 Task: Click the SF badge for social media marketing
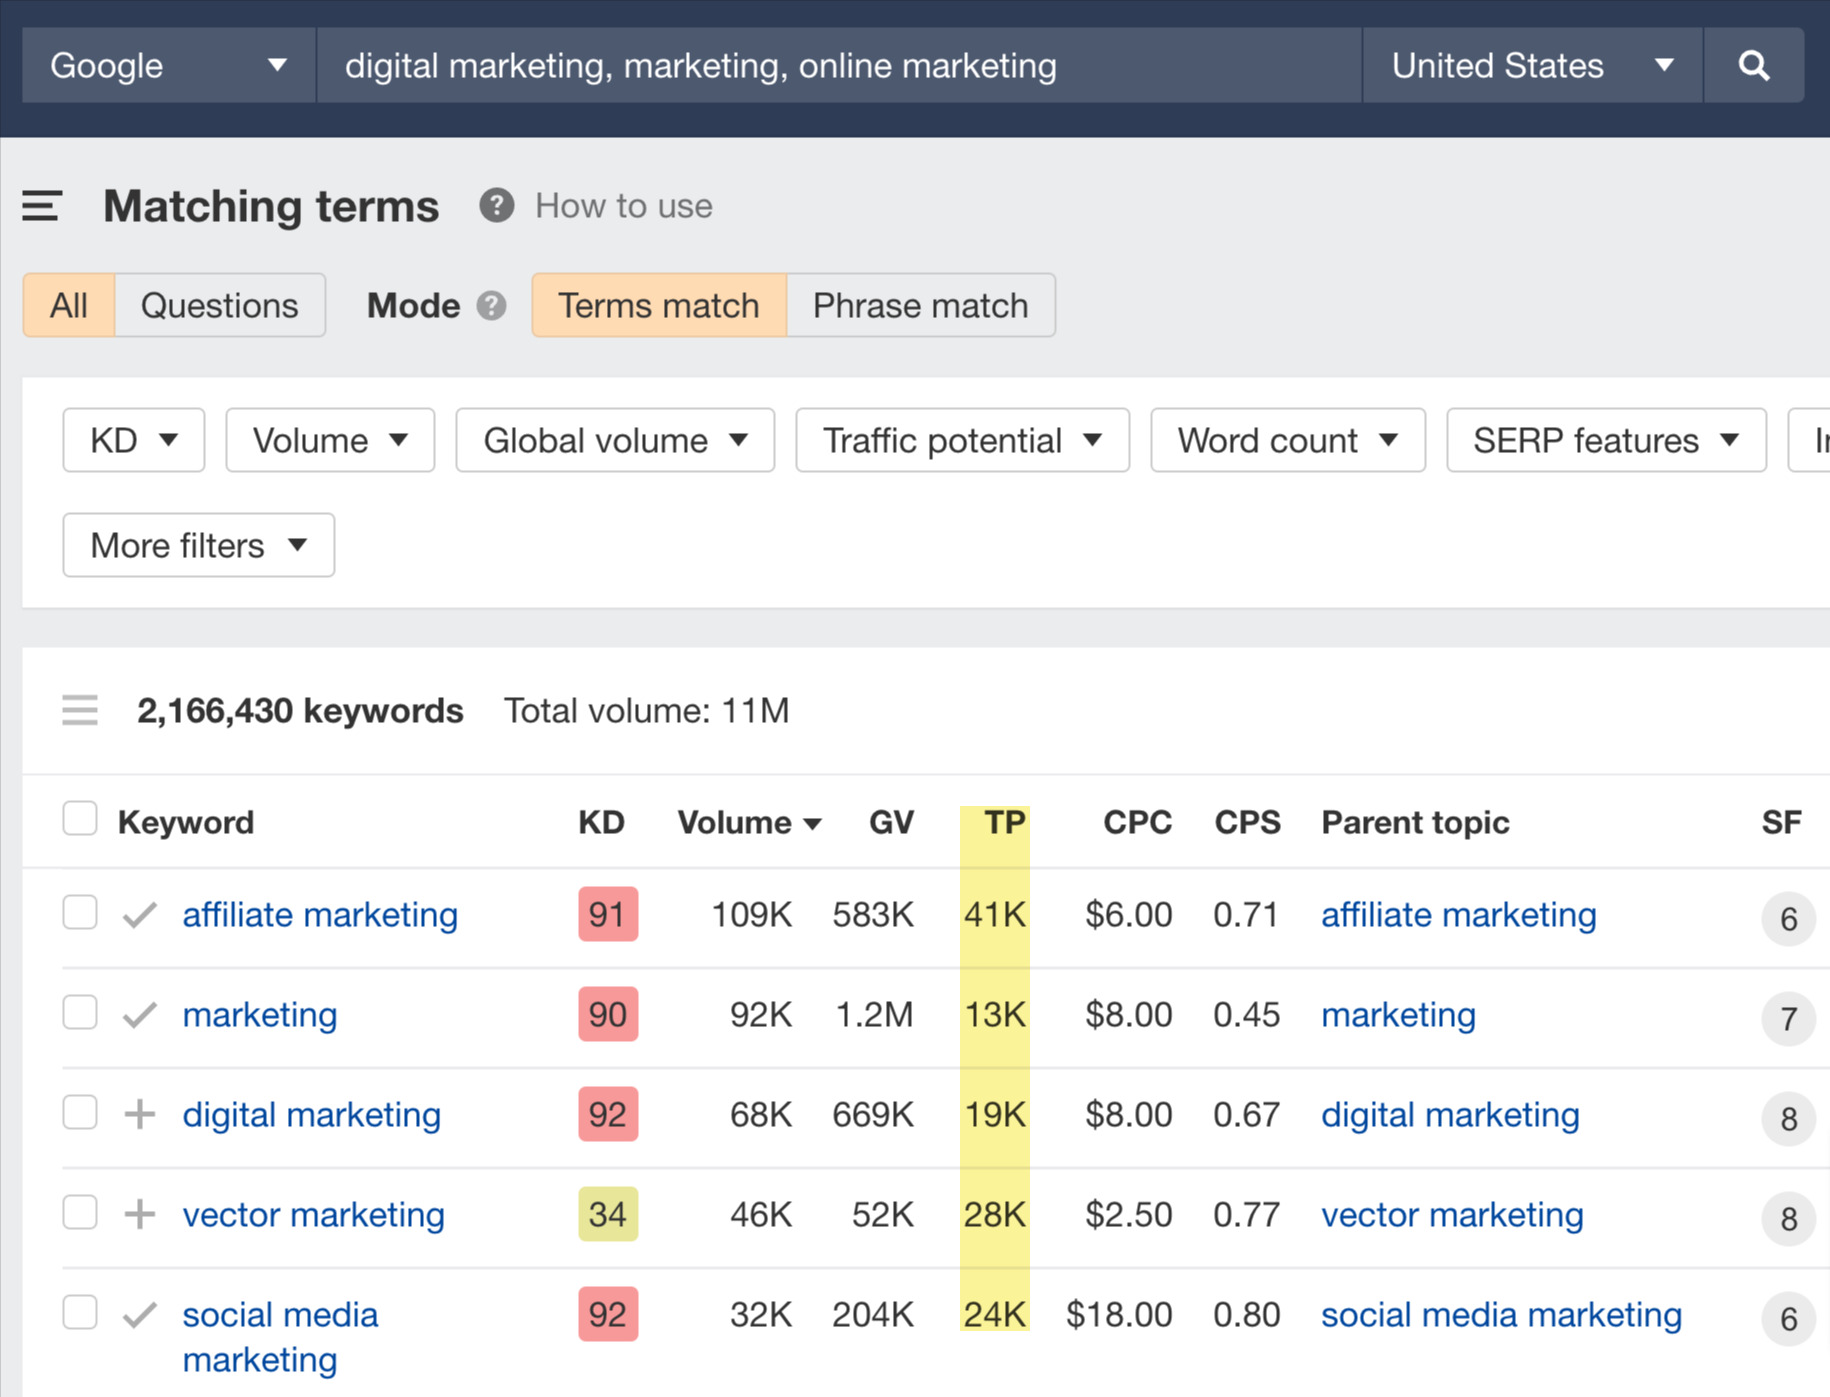1788,1319
